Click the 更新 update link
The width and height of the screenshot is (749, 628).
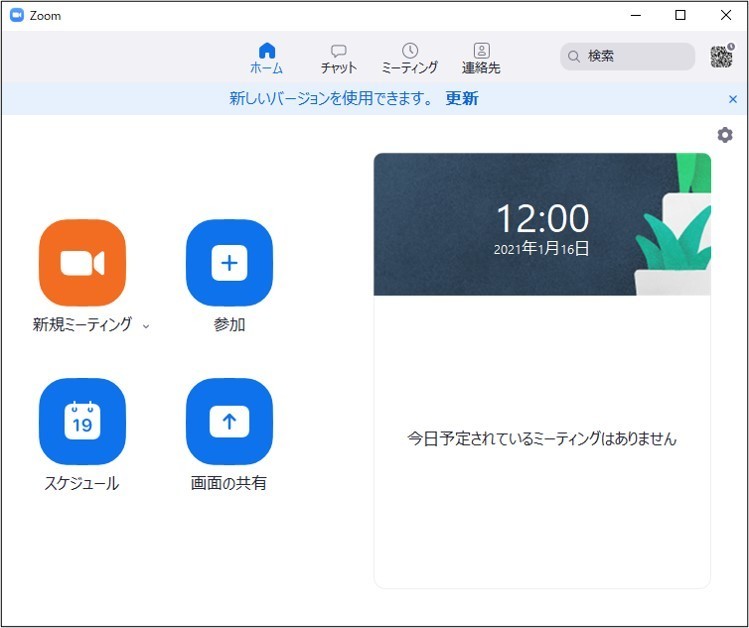coord(462,99)
